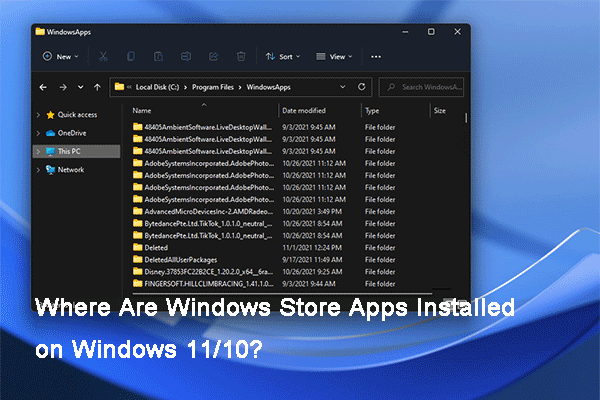This screenshot has width=600, height=400.
Task: Select AdvancedMicroDevicesInc-2.AMDRadeo folder
Action: click(x=209, y=212)
